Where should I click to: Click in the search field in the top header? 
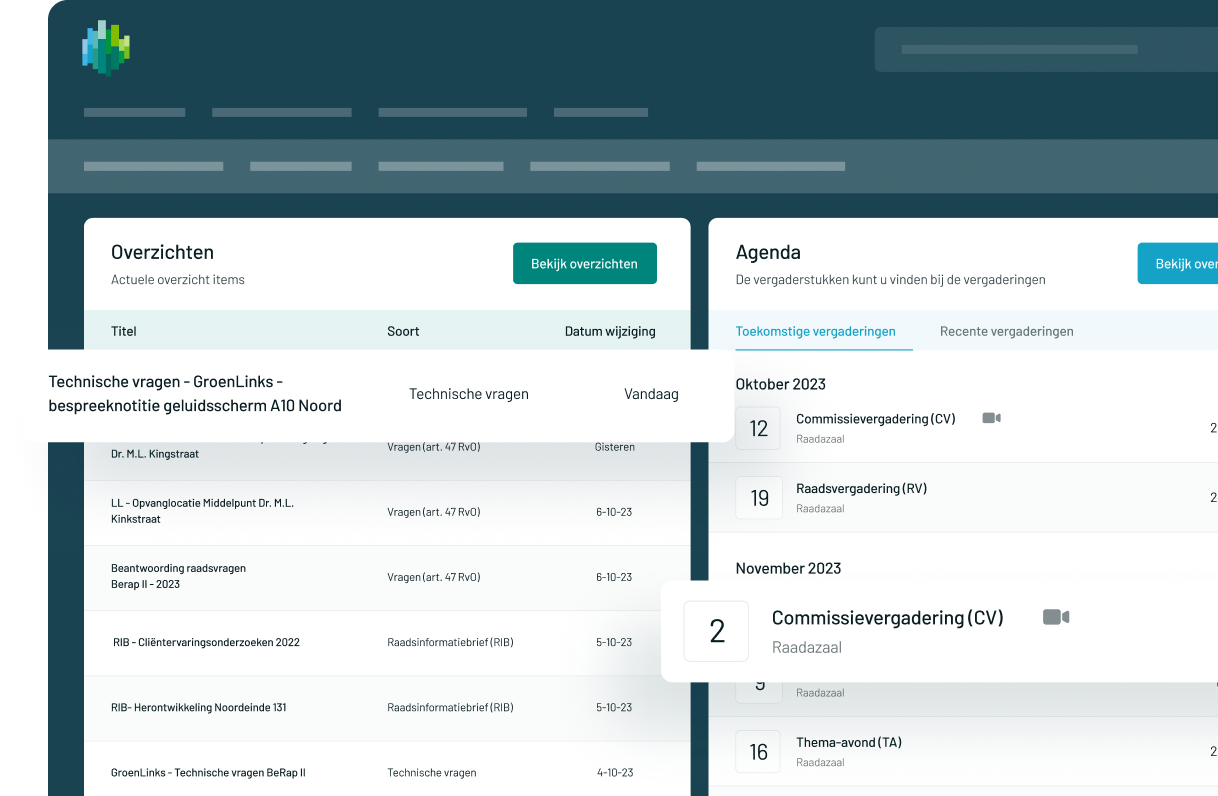tap(1046, 49)
